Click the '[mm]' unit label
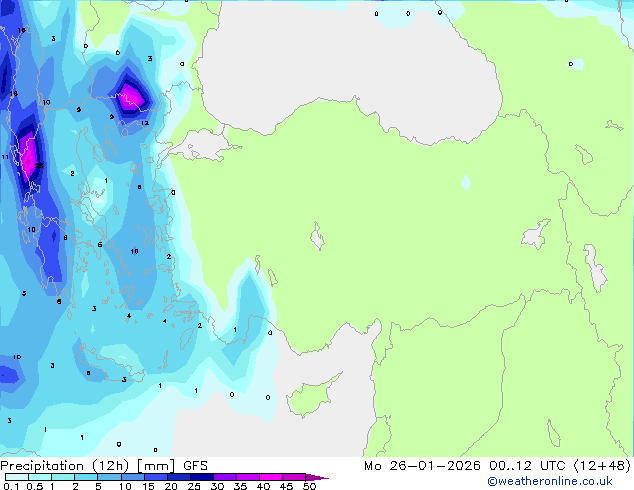The image size is (634, 490). pos(156,466)
